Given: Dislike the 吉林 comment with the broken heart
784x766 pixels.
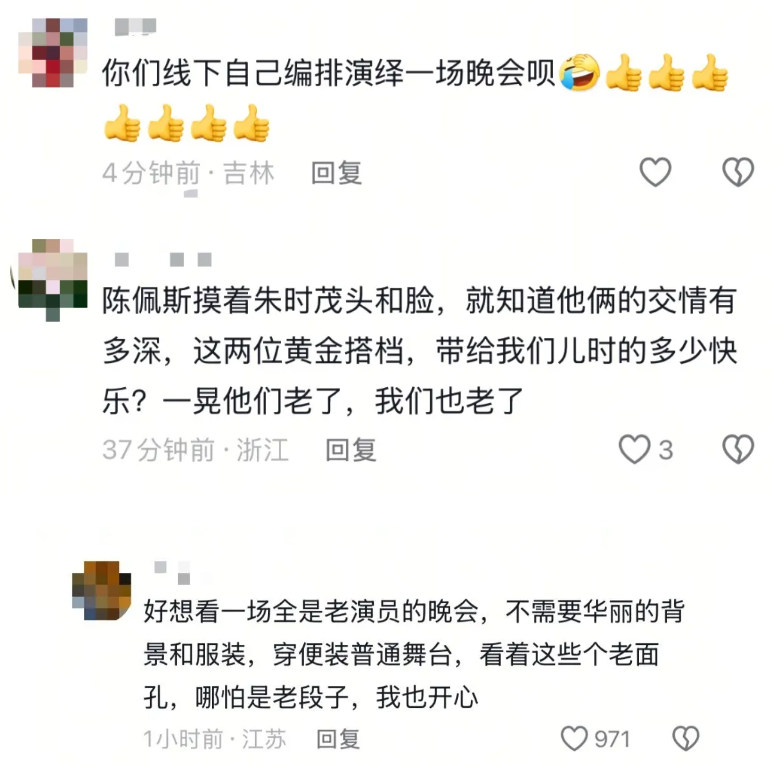Looking at the screenshot, I should tap(738, 172).
